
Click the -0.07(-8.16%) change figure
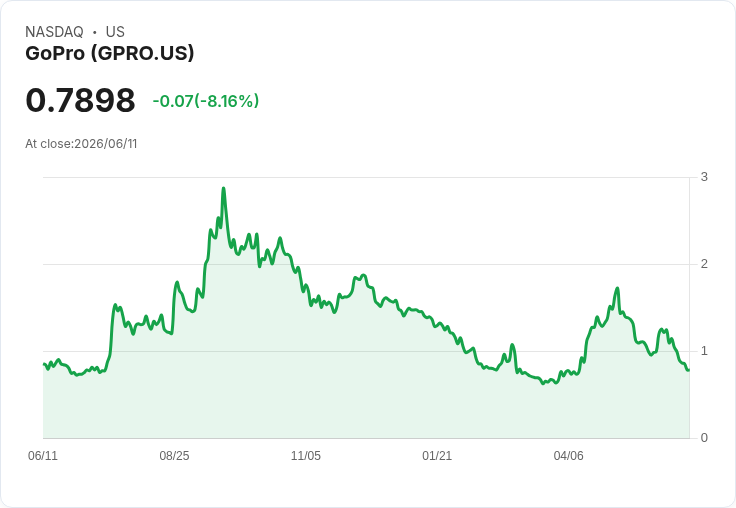pyautogui.click(x=206, y=101)
